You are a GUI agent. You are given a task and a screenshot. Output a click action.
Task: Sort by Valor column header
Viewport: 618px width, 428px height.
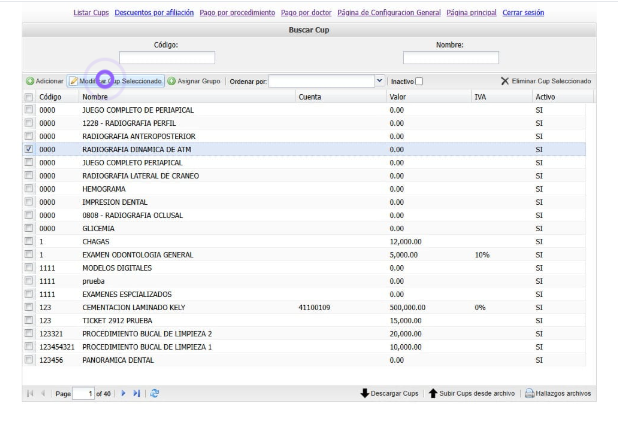pos(397,96)
